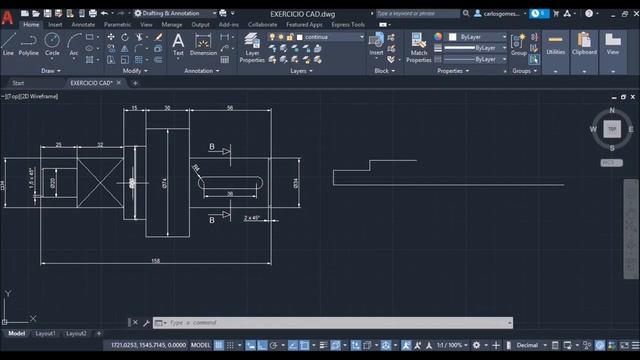Screen dimensions: 640x360
Task: Toggle snap mode in status bar
Action: click(x=231, y=345)
